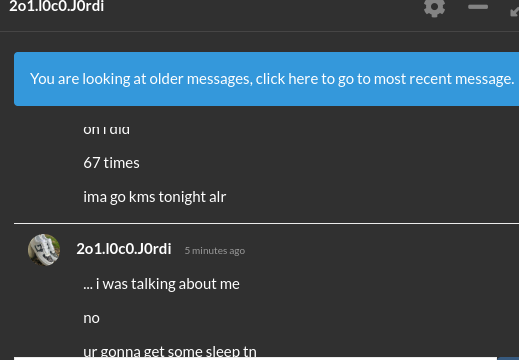Click the partially hidden "oh i did" message

(x=106, y=130)
